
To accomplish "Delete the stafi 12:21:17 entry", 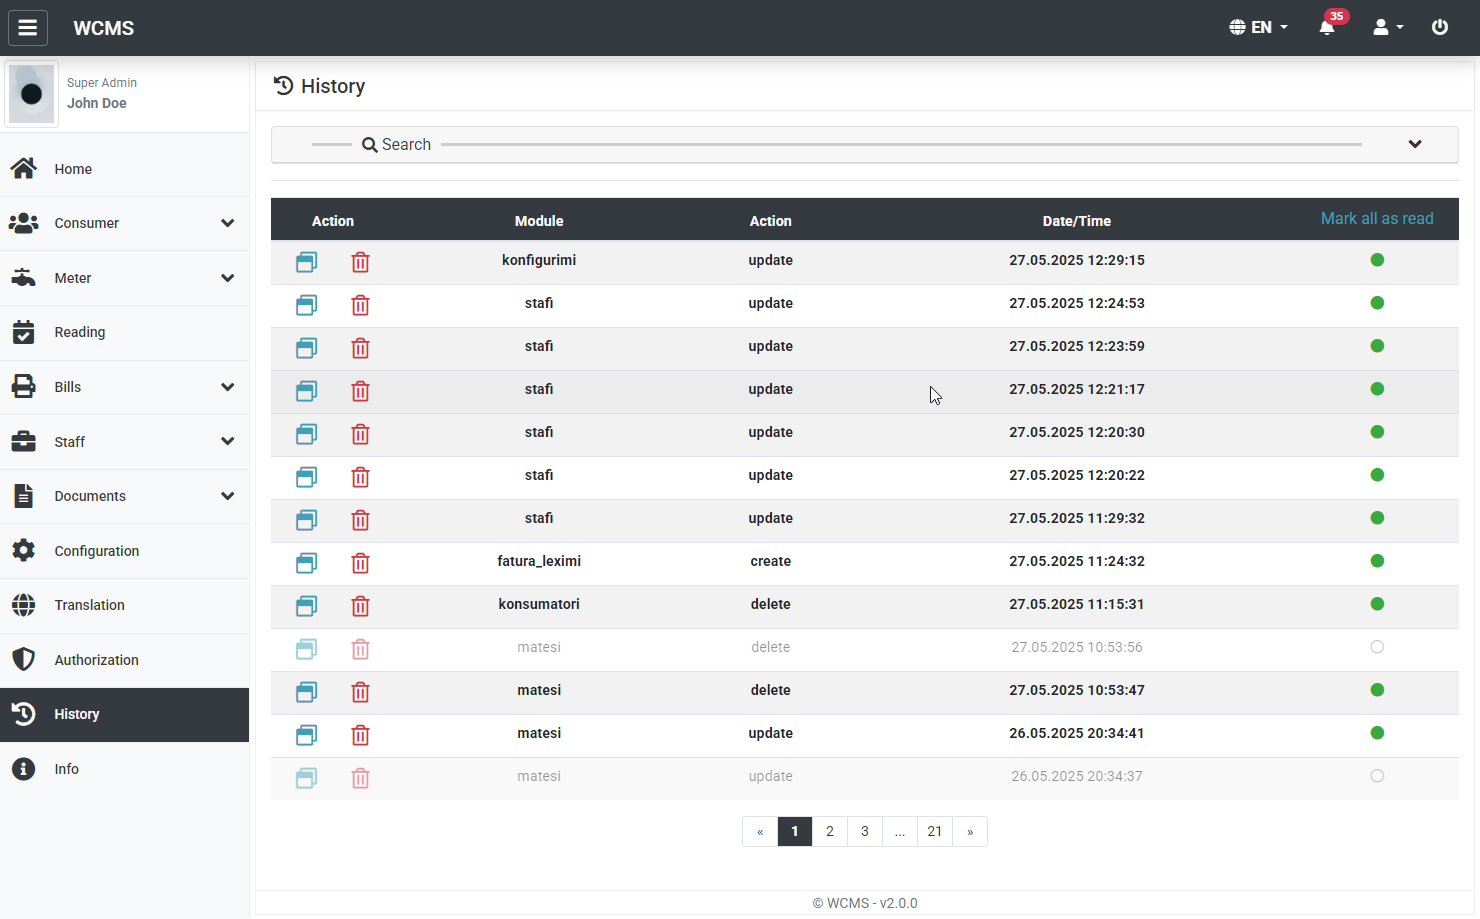I will coord(360,391).
